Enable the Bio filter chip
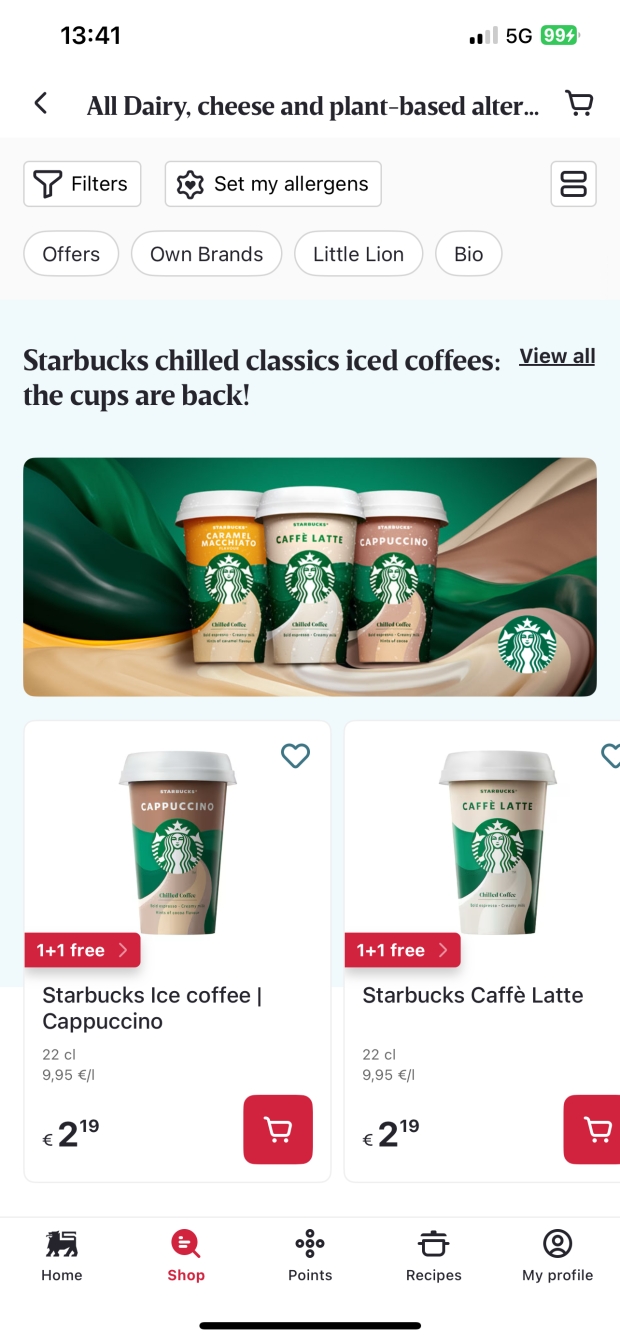The height and width of the screenshot is (1341, 620). click(x=469, y=254)
